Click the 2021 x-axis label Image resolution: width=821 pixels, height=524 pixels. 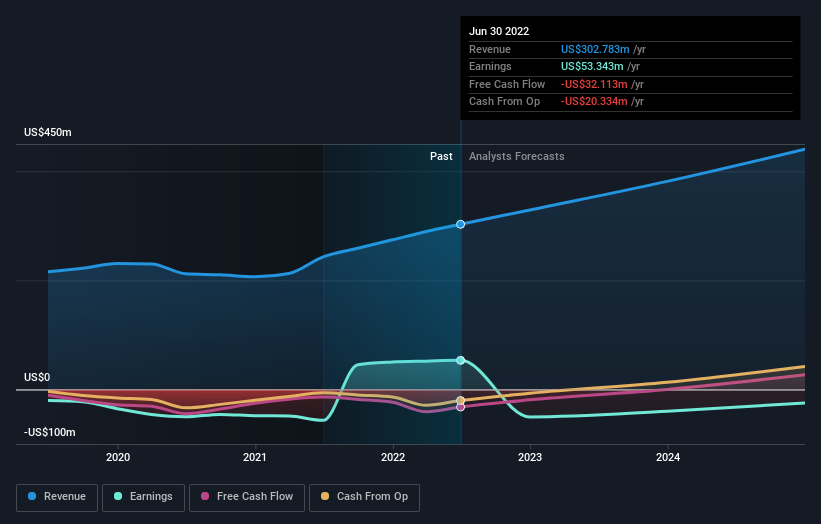(x=254, y=457)
